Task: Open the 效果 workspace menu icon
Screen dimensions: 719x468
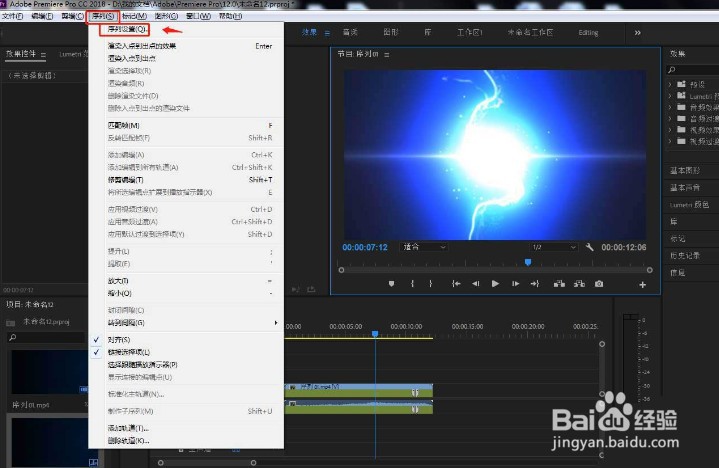Action: pyautogui.click(x=327, y=33)
